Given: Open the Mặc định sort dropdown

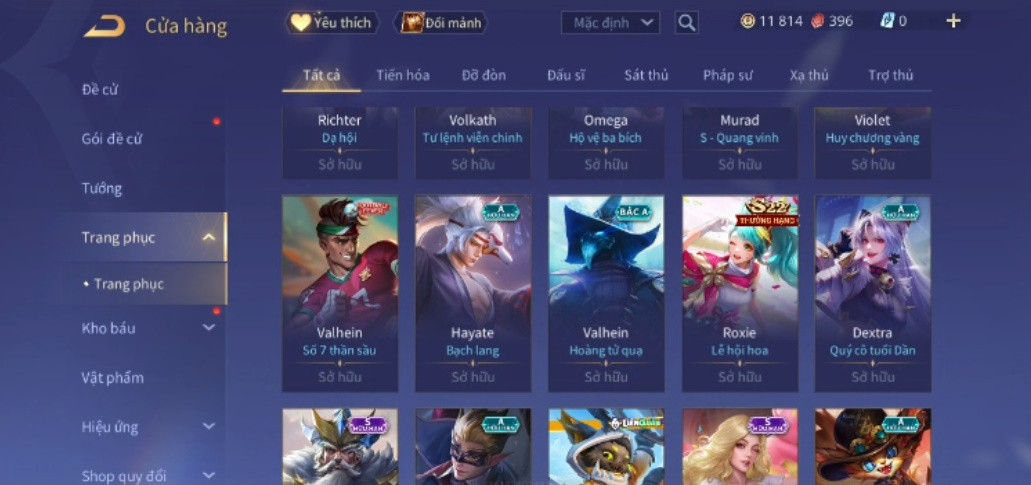Looking at the screenshot, I should tap(610, 23).
